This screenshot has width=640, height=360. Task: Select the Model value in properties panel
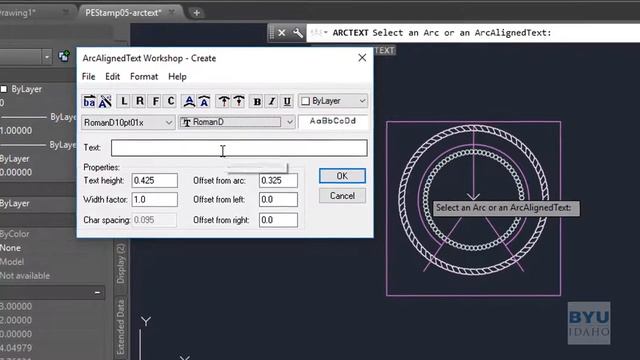pos(12,262)
